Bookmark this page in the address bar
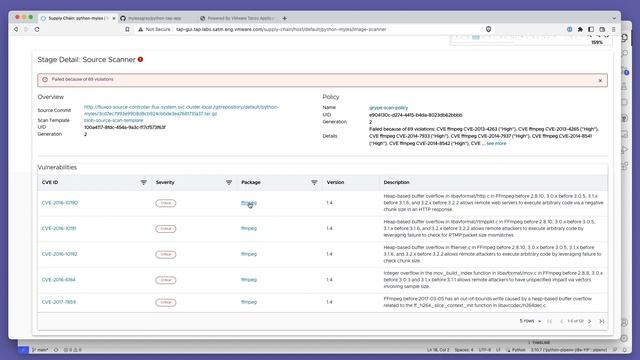The width and height of the screenshot is (640, 360). click(x=127, y=29)
